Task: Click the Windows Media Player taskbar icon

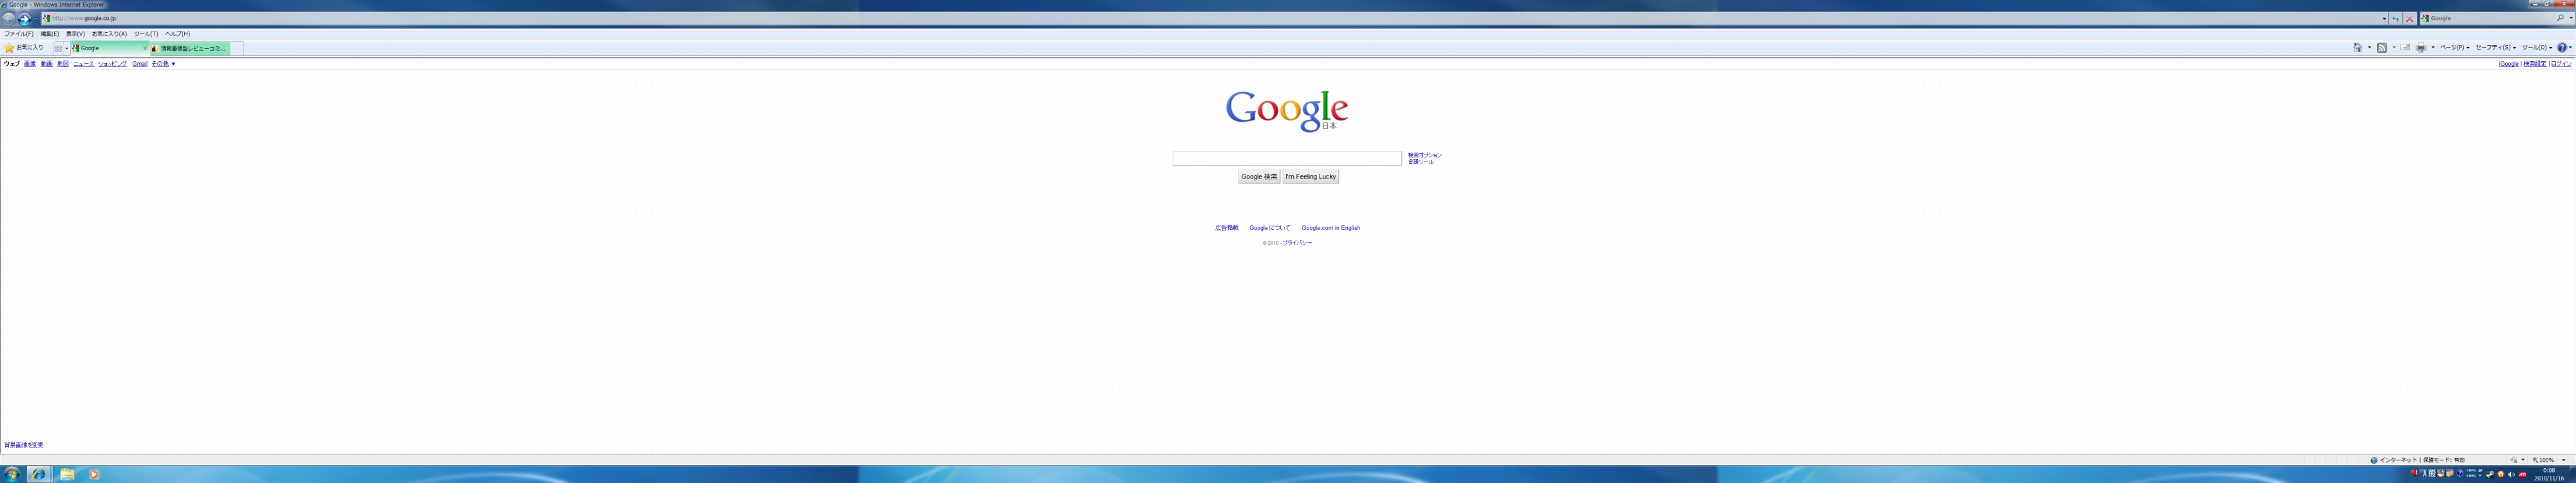Action: (x=94, y=474)
